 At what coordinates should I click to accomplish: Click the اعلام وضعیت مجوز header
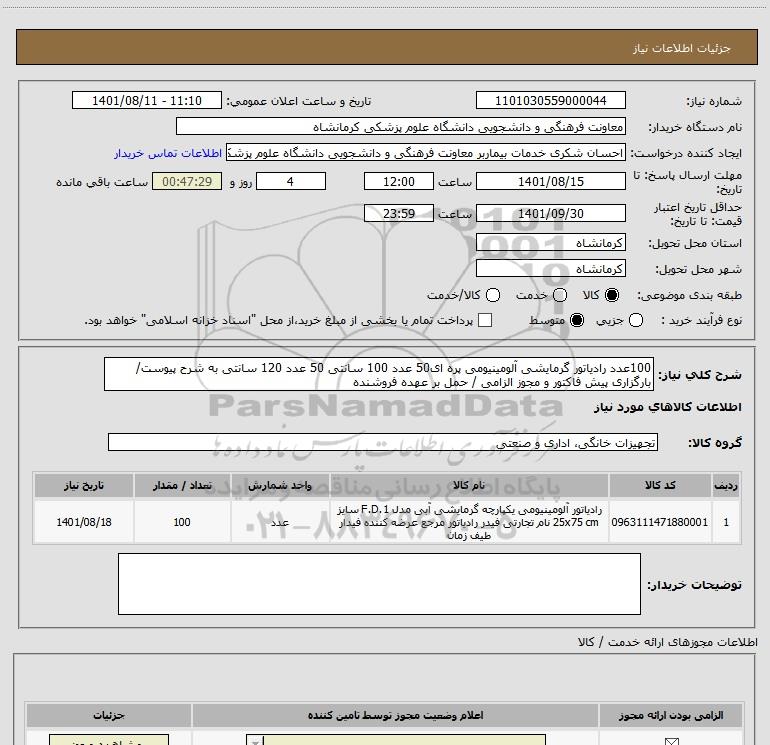point(395,716)
